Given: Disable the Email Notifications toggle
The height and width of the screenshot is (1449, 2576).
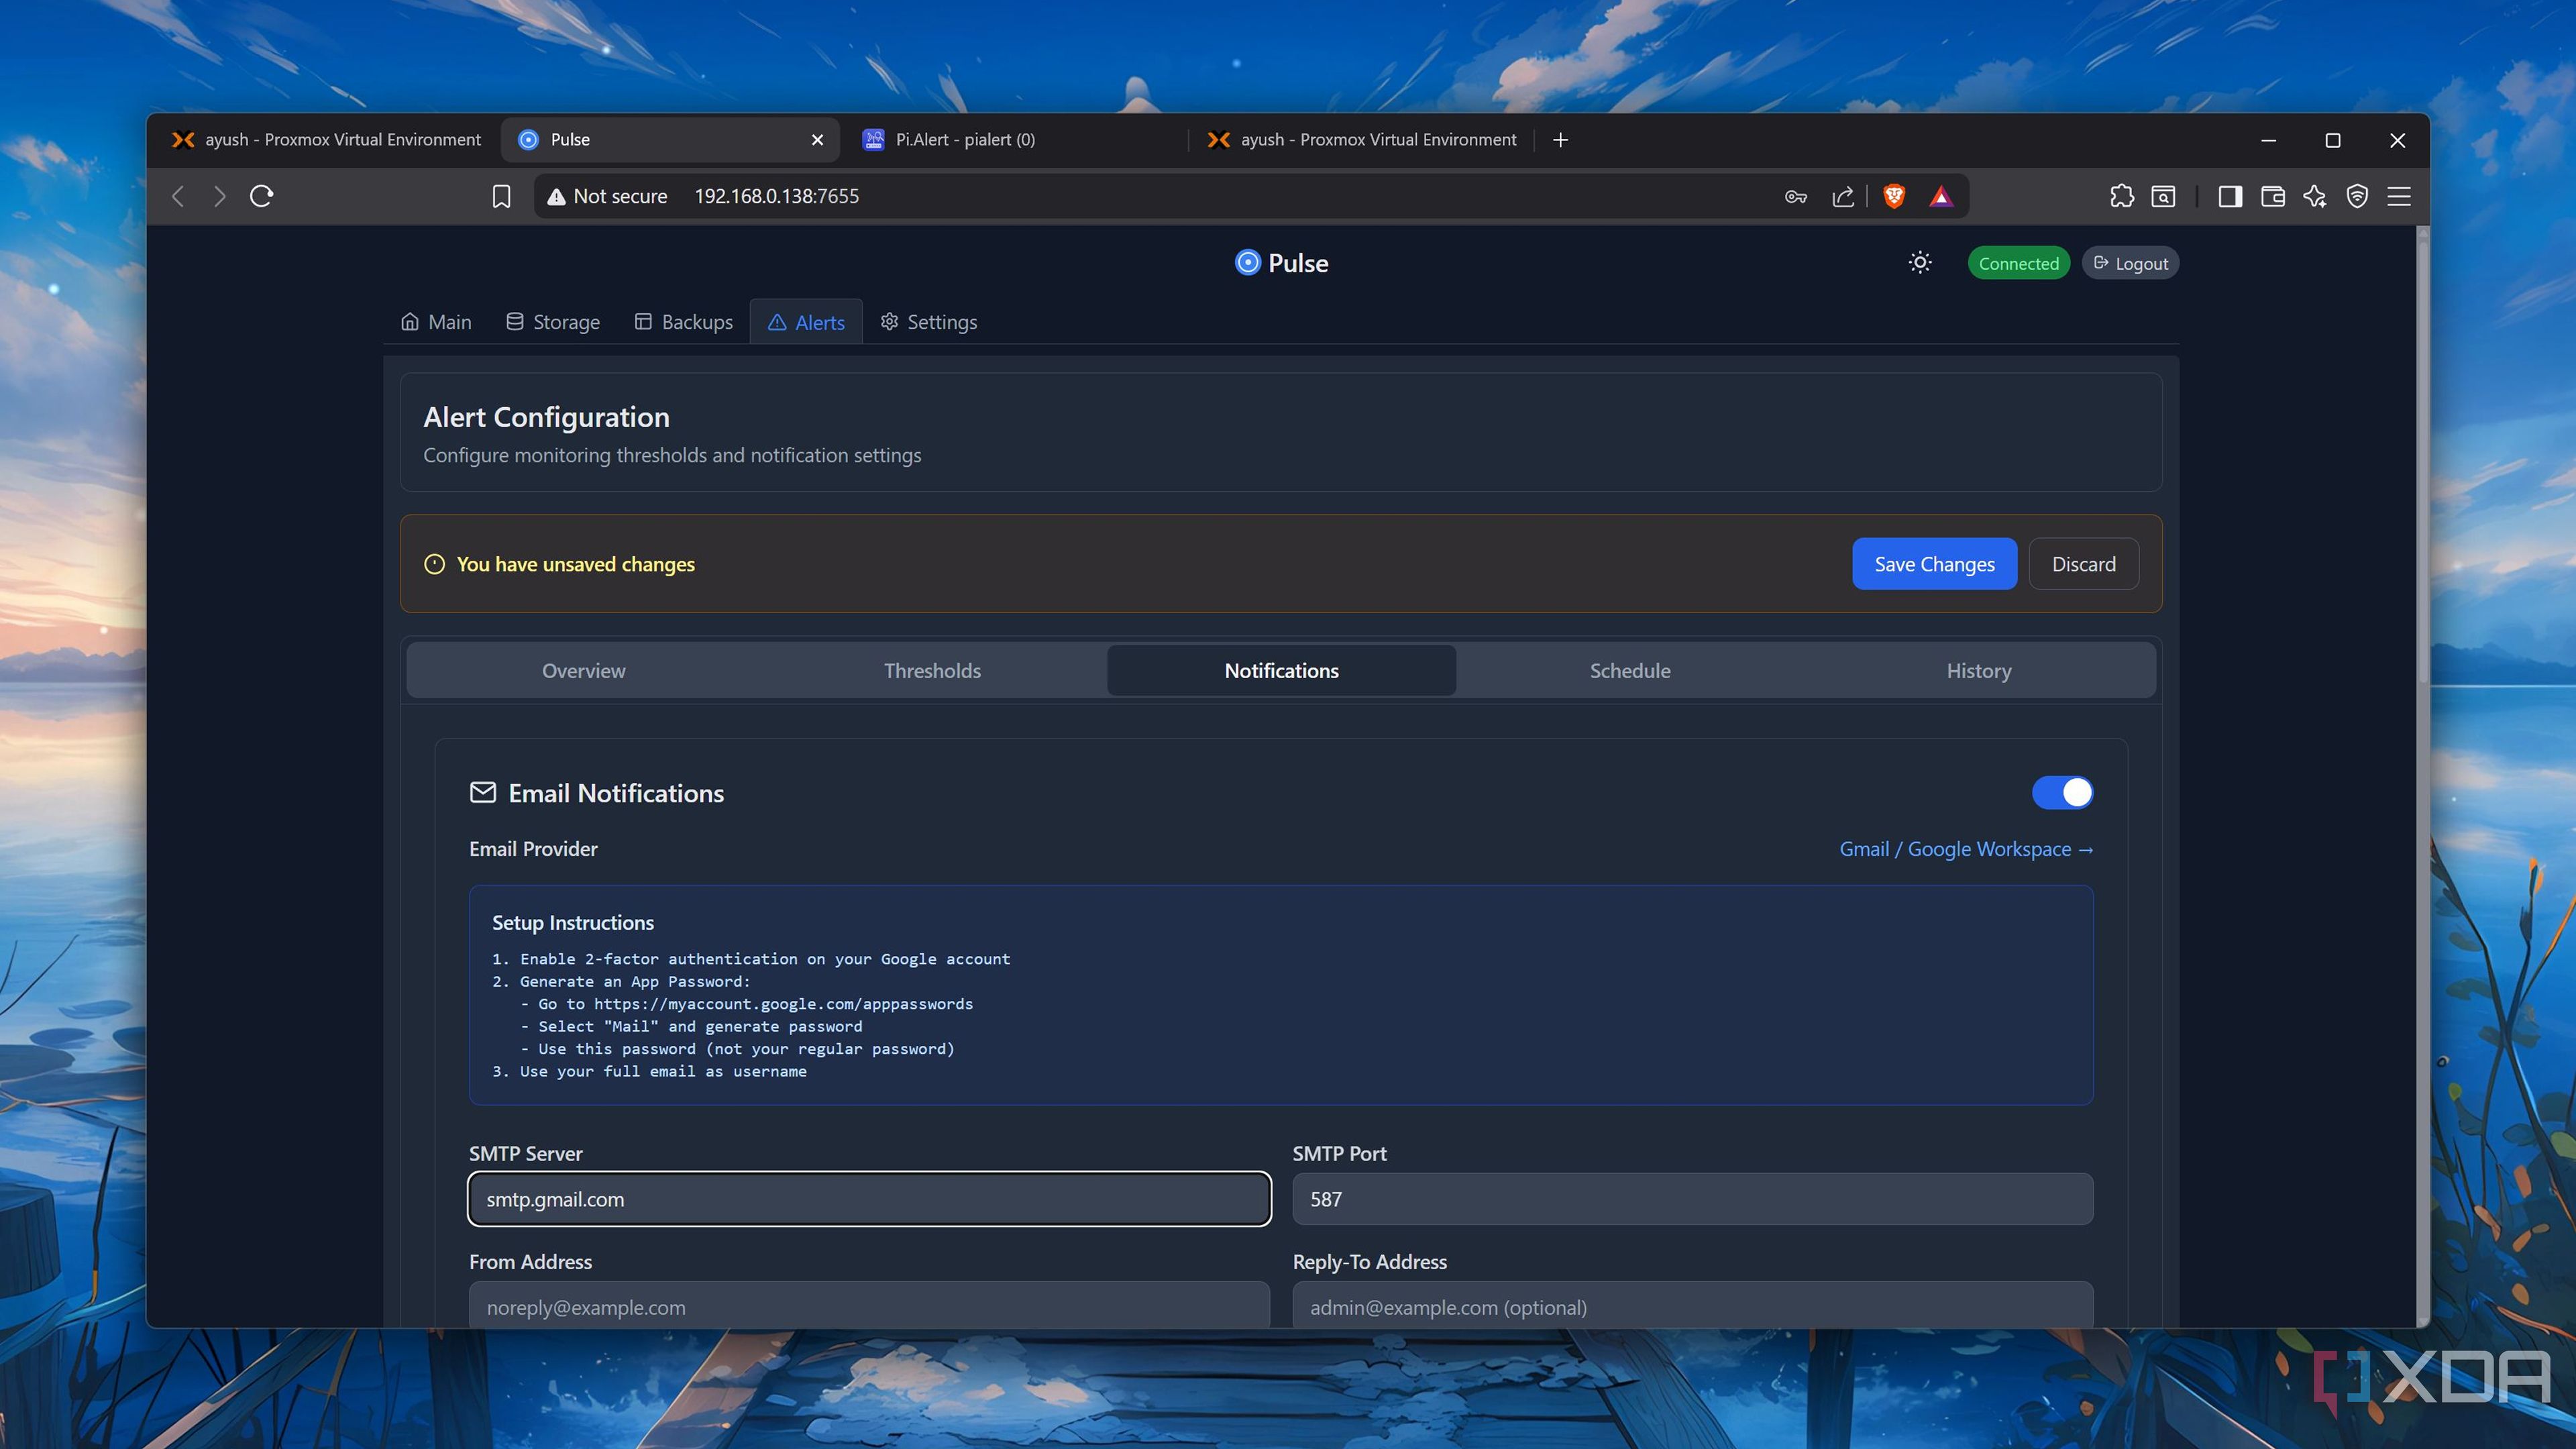Looking at the screenshot, I should pos(2062,792).
